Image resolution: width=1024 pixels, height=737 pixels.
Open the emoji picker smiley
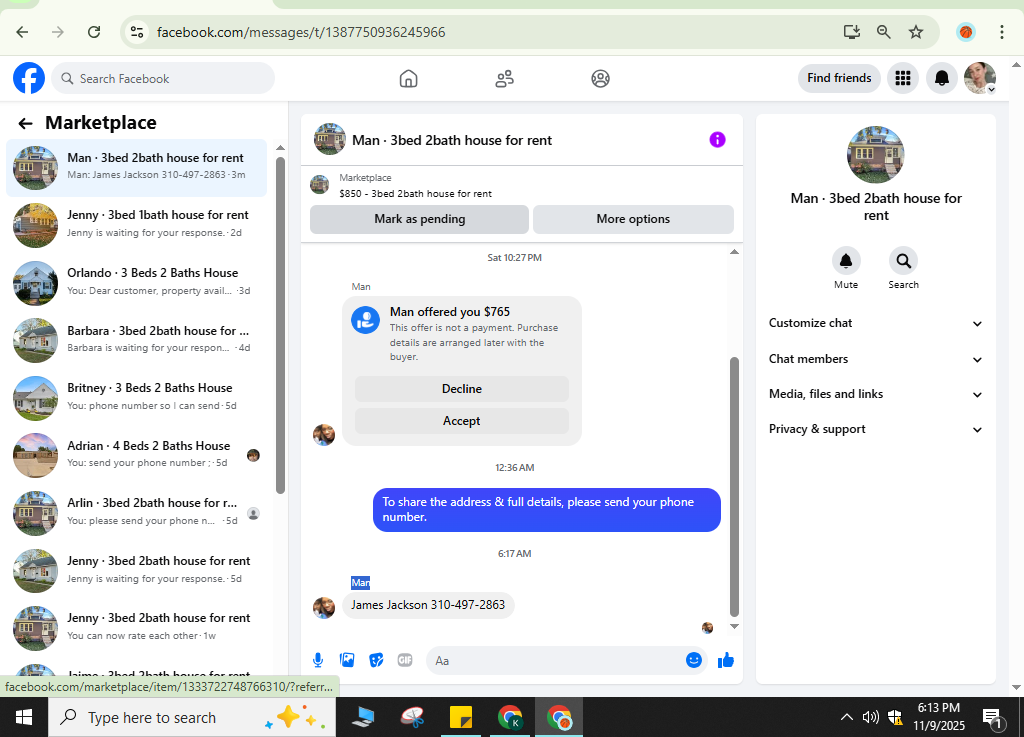pos(694,660)
